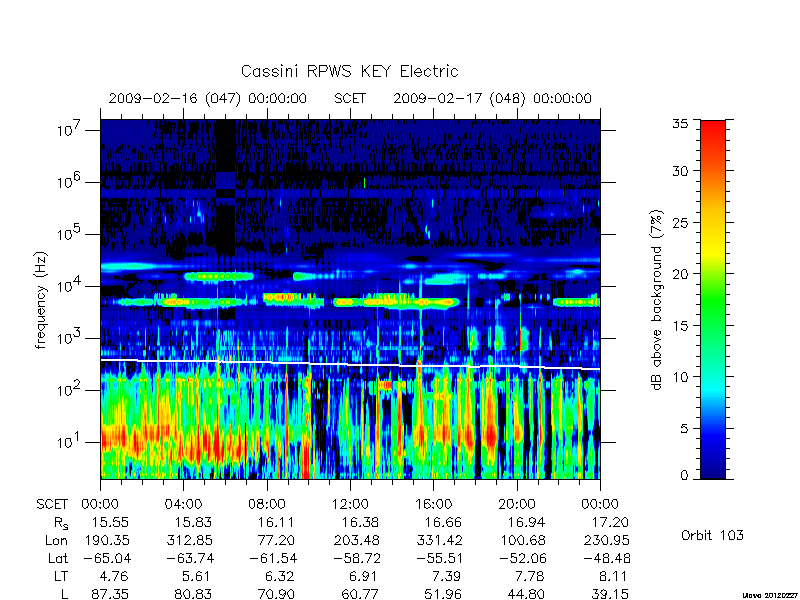The height and width of the screenshot is (600, 800).
Task: Click the 16:00 time tick label
Action: click(x=433, y=504)
